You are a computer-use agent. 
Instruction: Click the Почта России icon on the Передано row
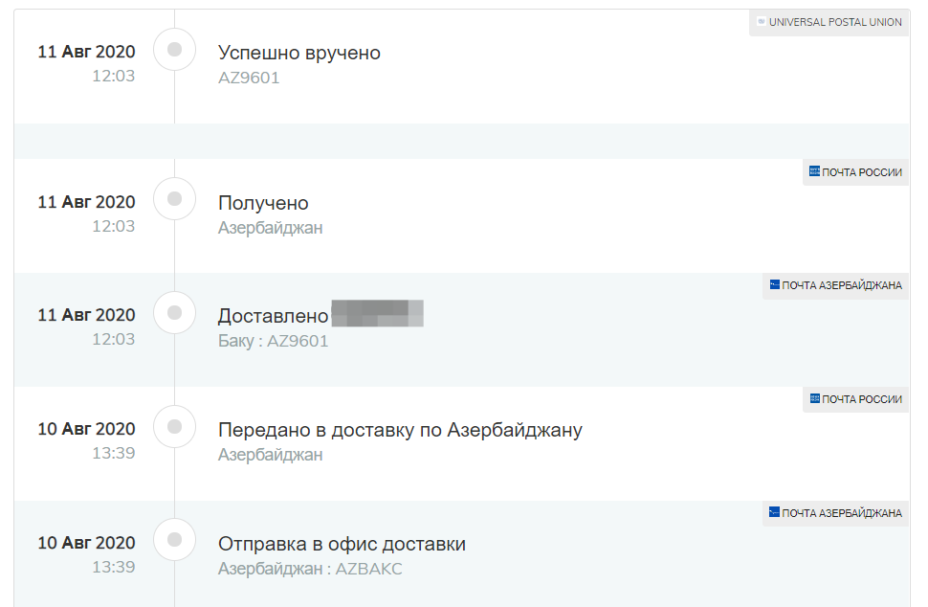814,399
